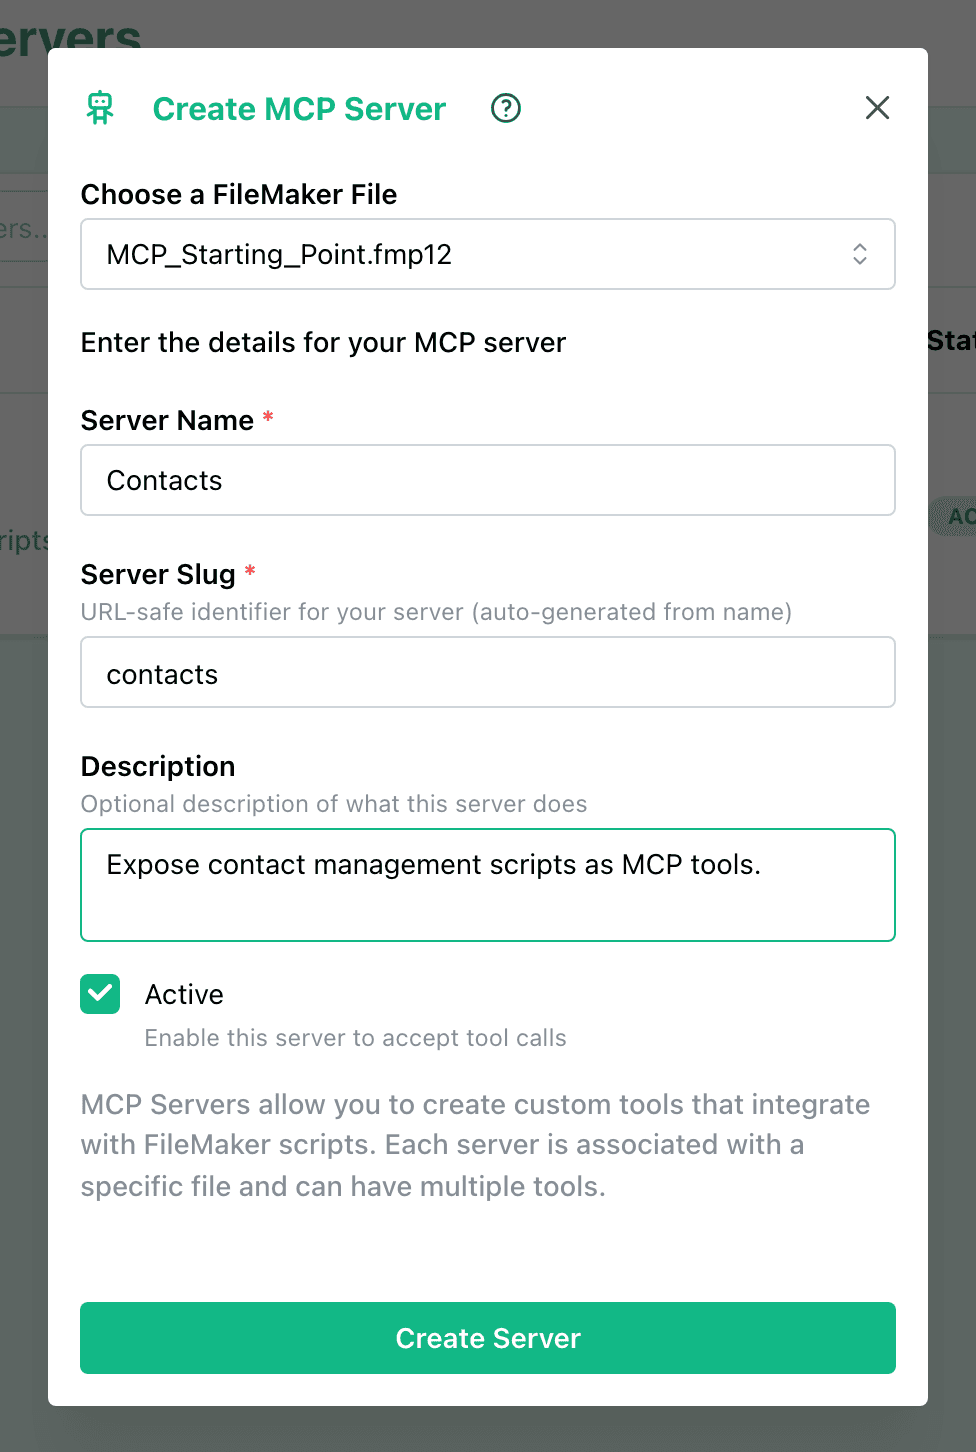976x1452 pixels.
Task: Open the Choose a FileMaker File dropdown
Action: coord(488,254)
